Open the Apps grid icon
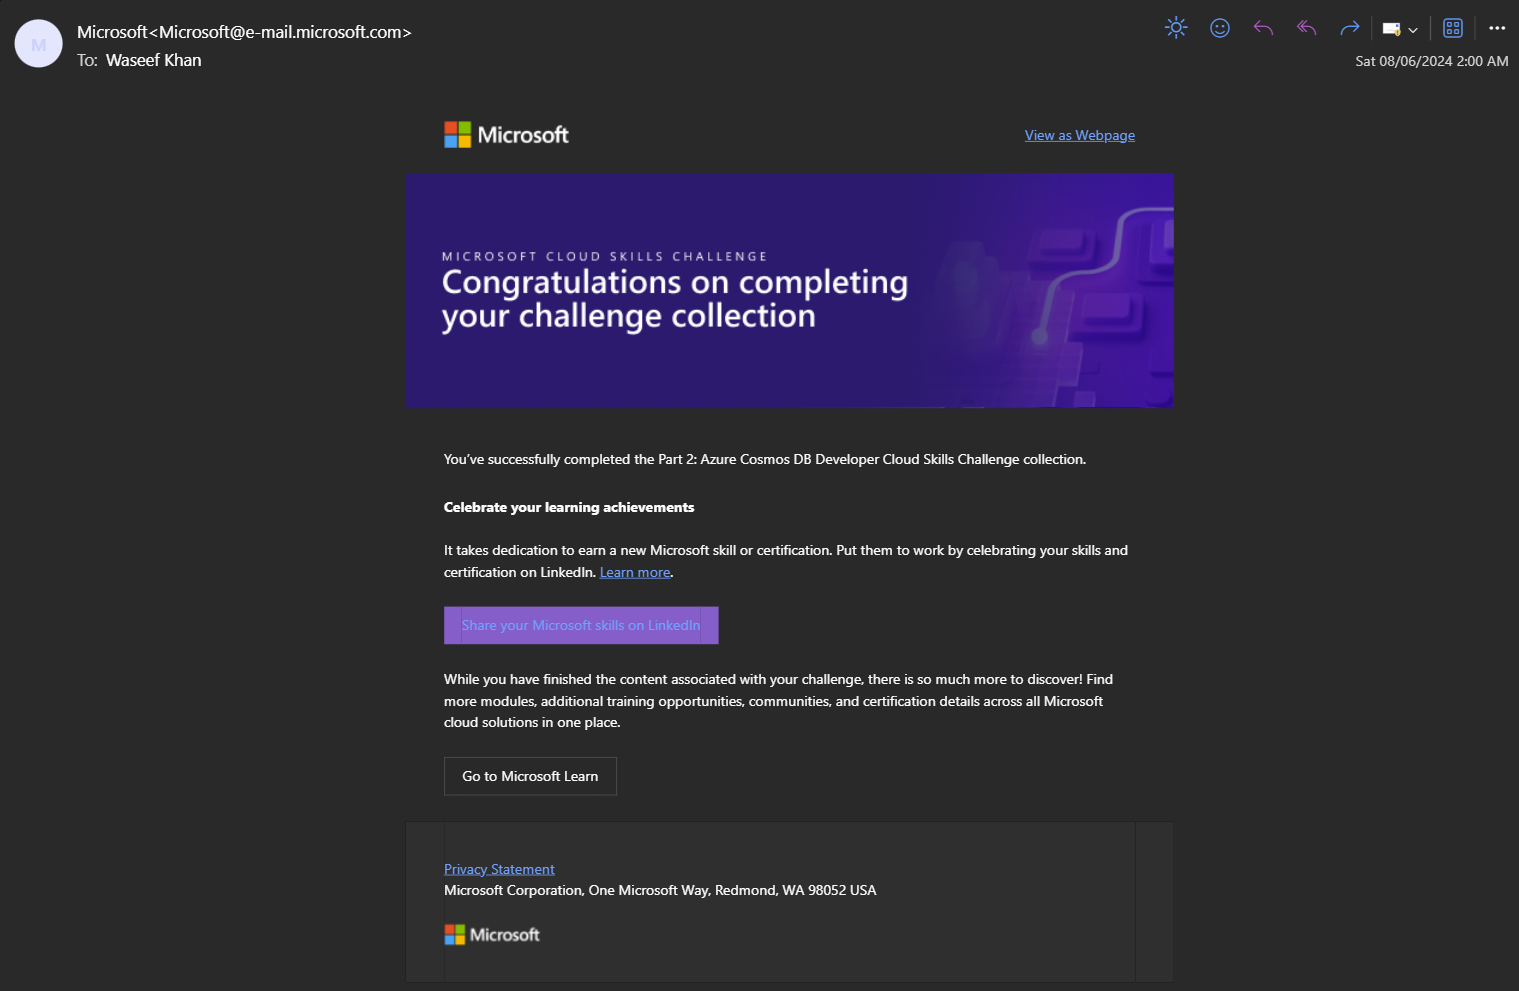This screenshot has width=1519, height=991. pyautogui.click(x=1453, y=28)
